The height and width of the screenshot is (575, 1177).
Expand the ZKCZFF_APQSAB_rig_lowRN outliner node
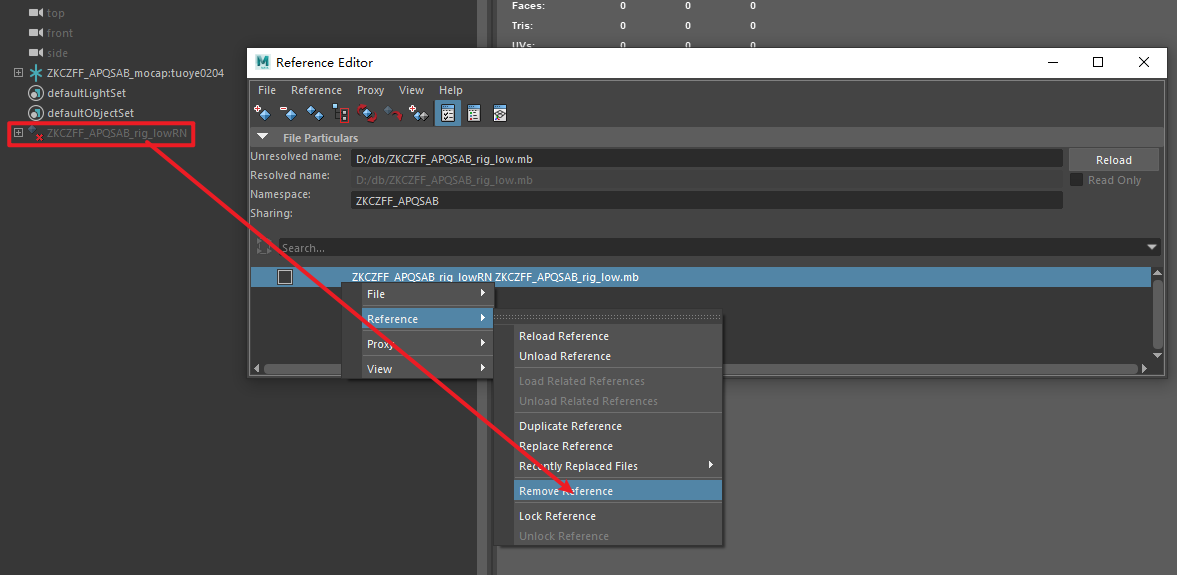coord(18,132)
